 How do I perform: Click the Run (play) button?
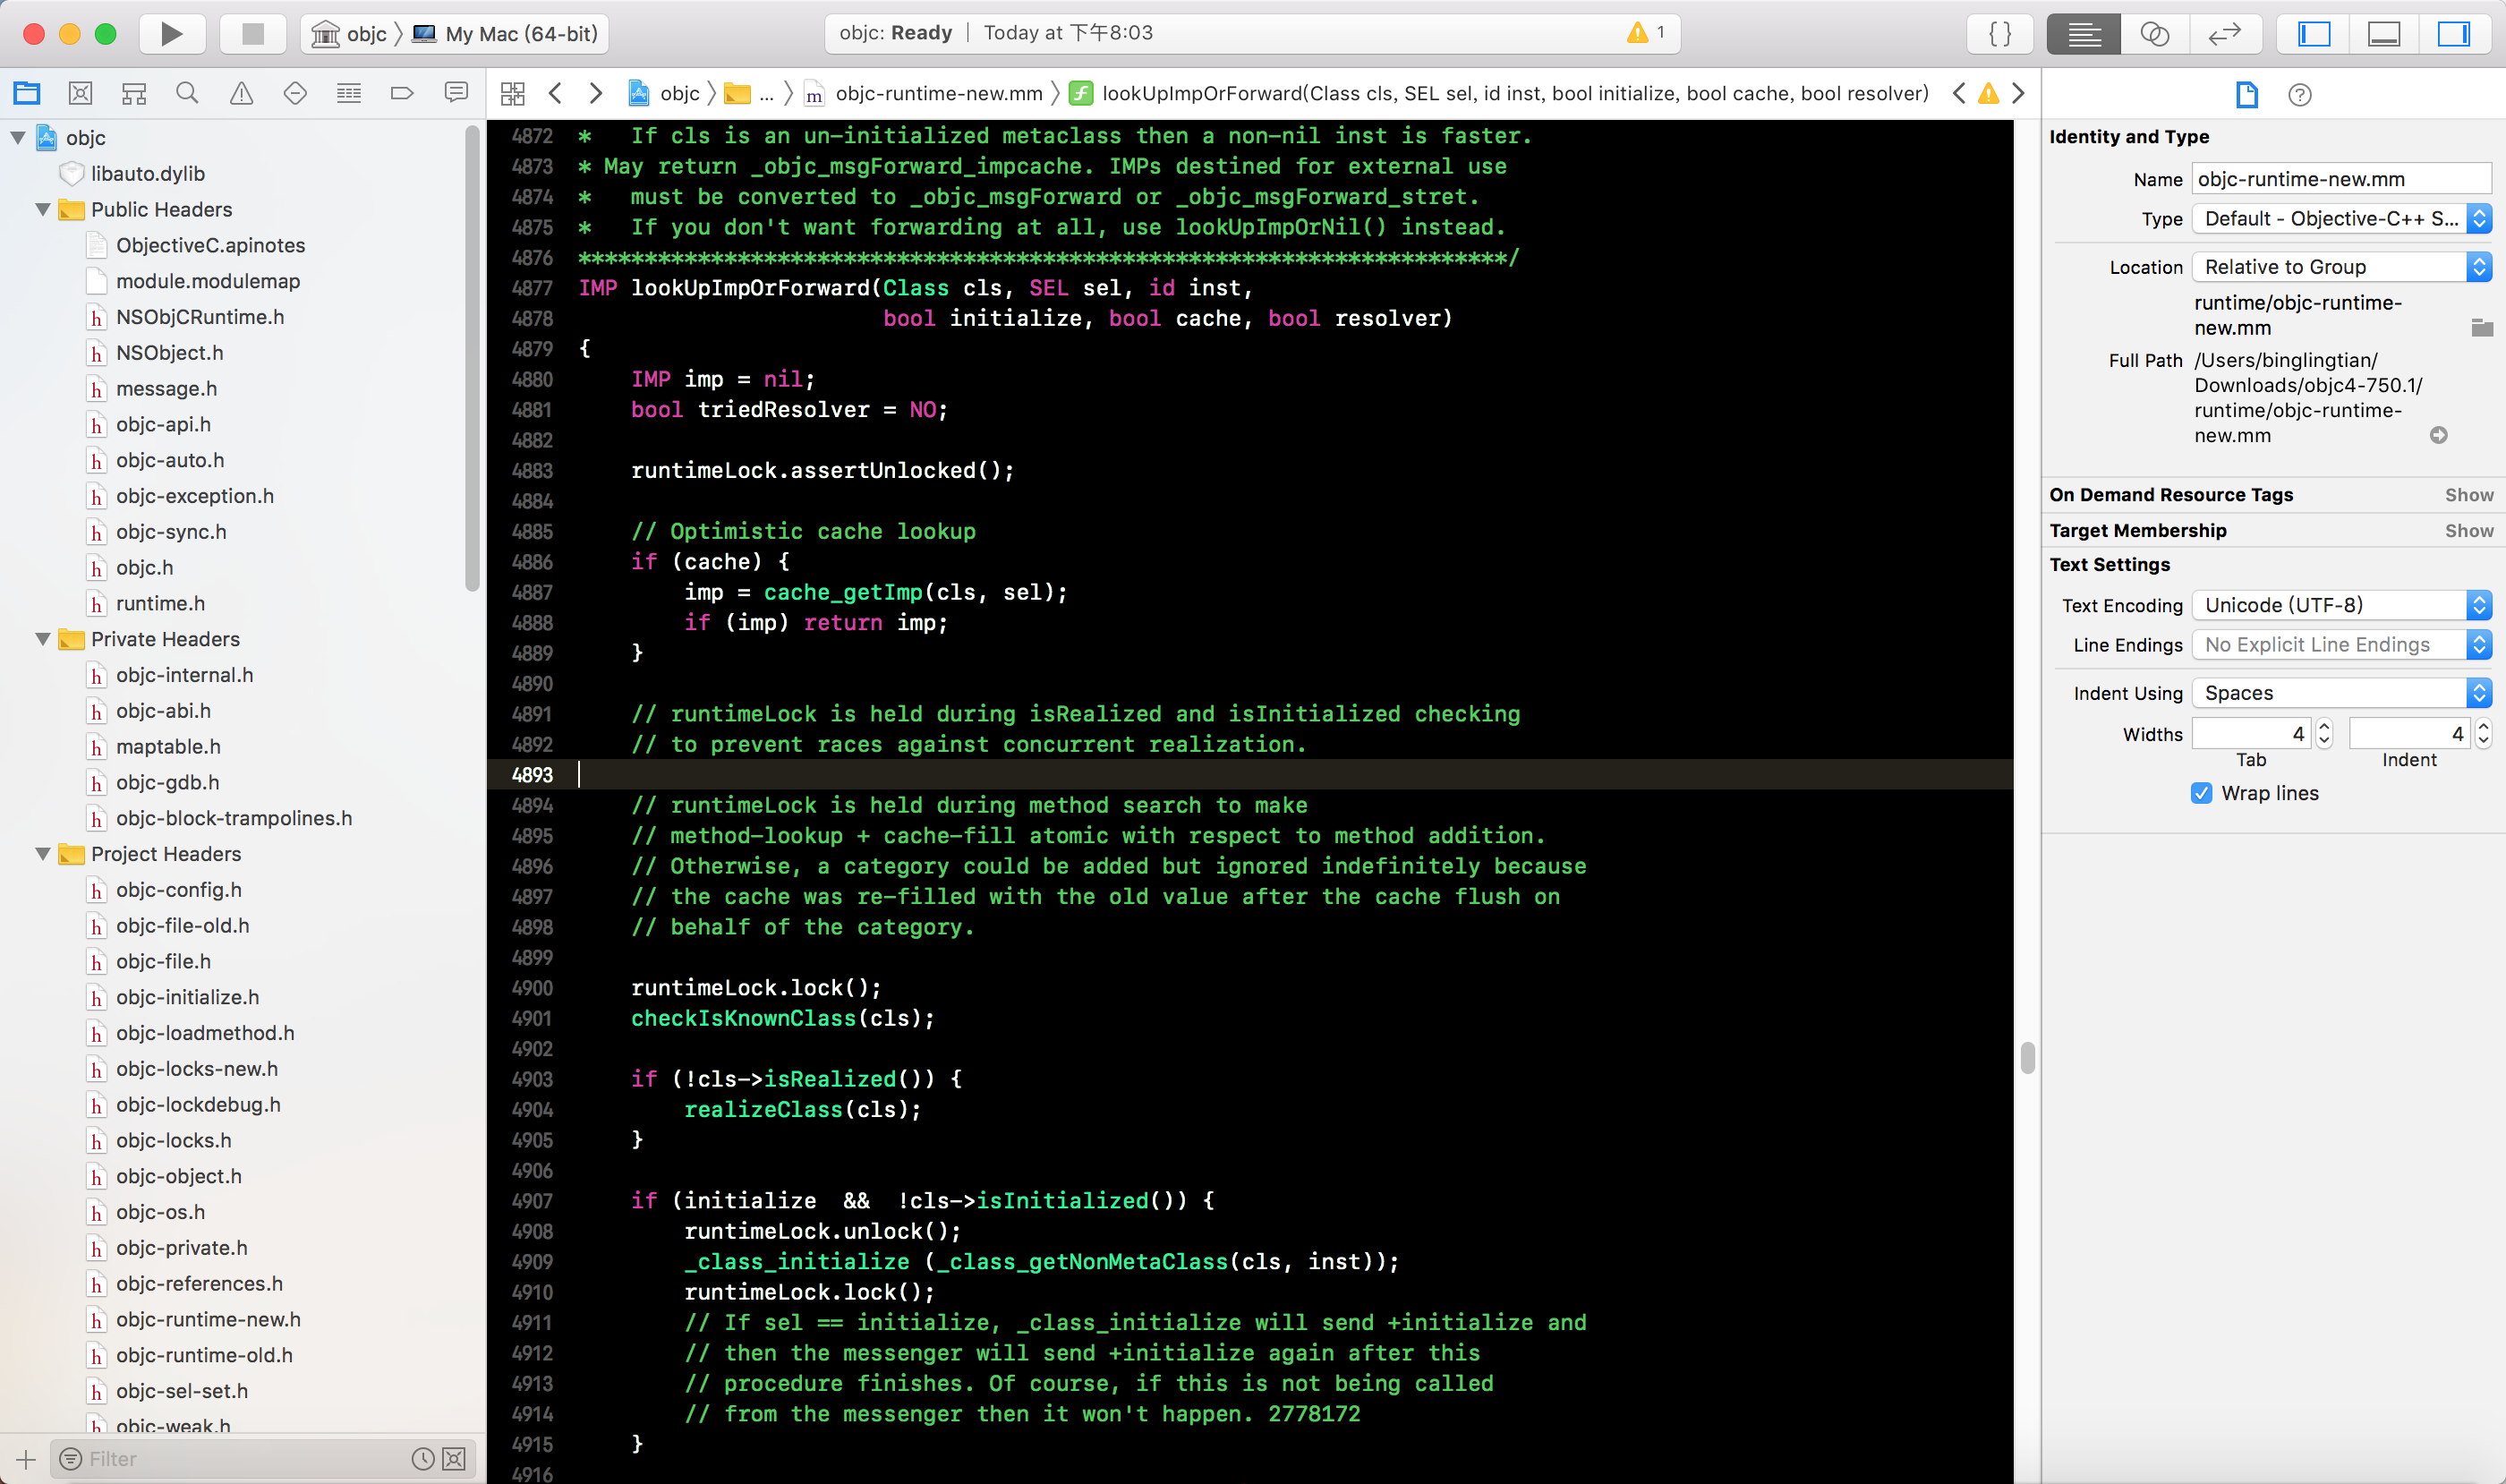(x=171, y=34)
